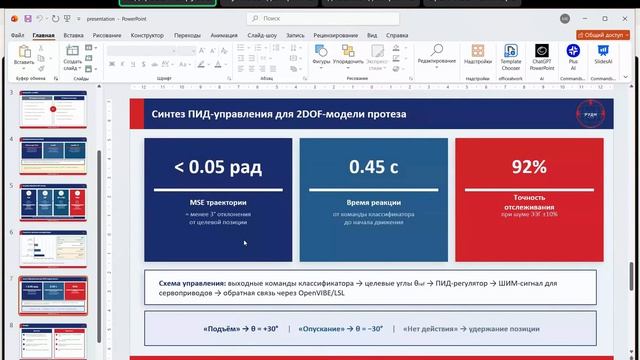Screen dimensions: 640x360
Task: Select the slide 5 thumbnail
Action: pyautogui.click(x=53, y=202)
